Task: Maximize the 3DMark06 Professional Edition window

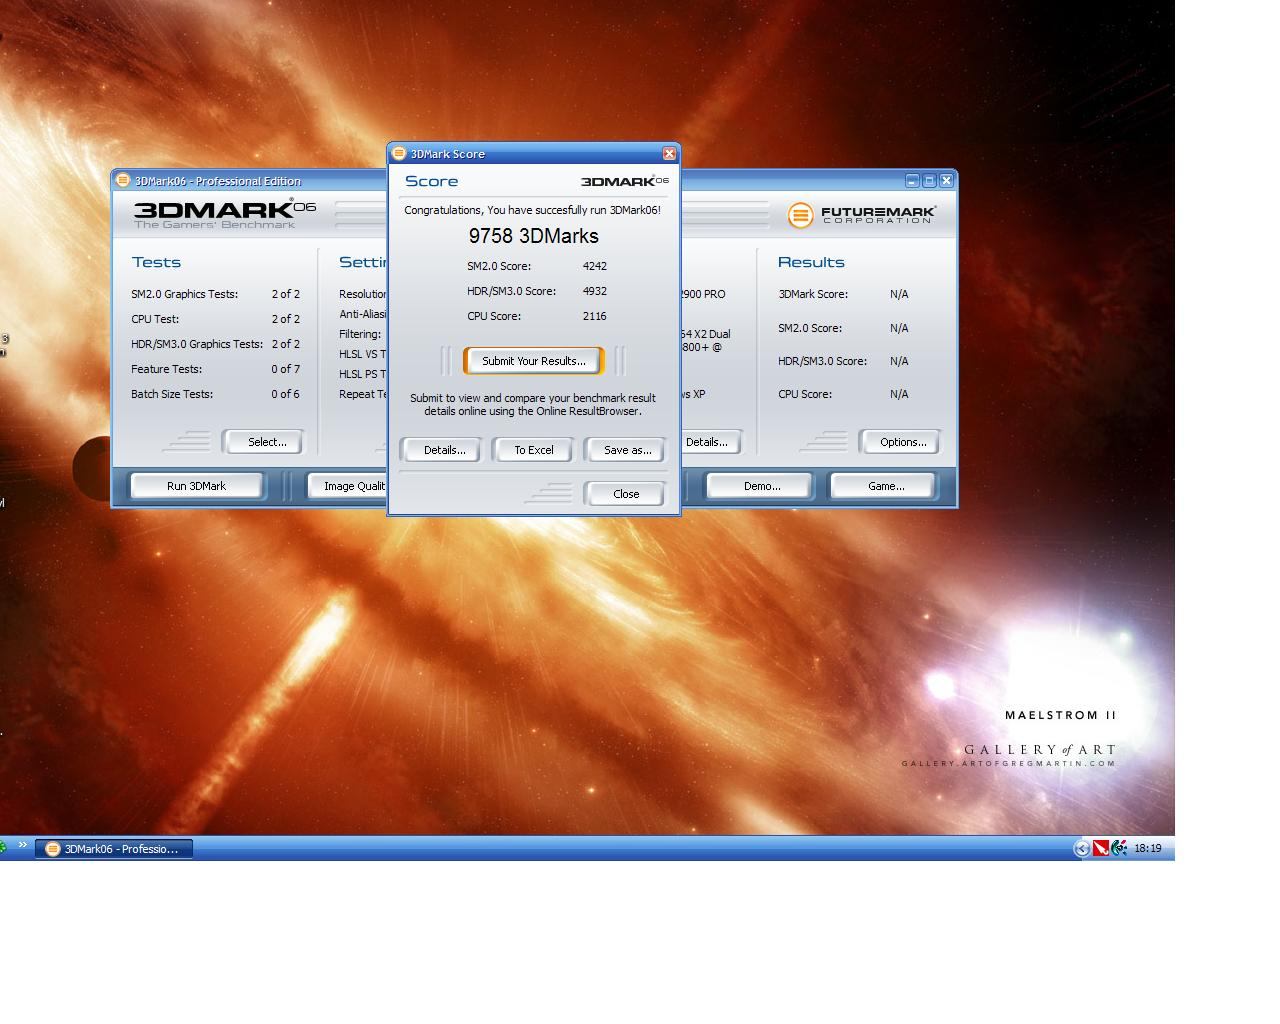Action: (x=929, y=181)
